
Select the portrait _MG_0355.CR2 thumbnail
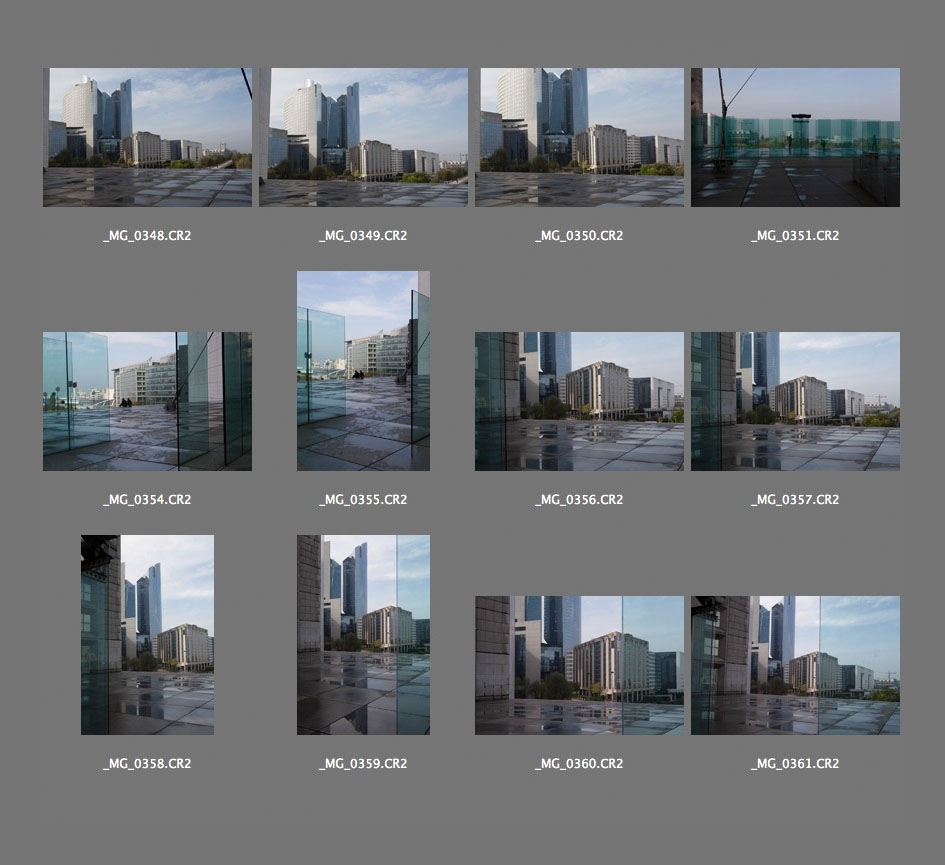click(x=363, y=370)
